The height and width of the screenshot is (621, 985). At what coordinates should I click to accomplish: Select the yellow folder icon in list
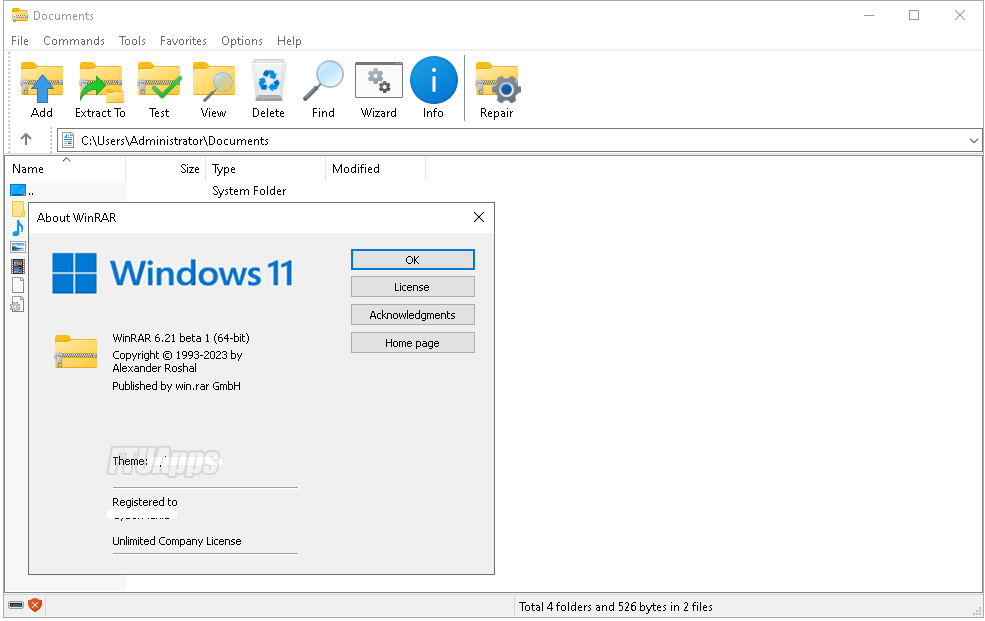point(18,208)
